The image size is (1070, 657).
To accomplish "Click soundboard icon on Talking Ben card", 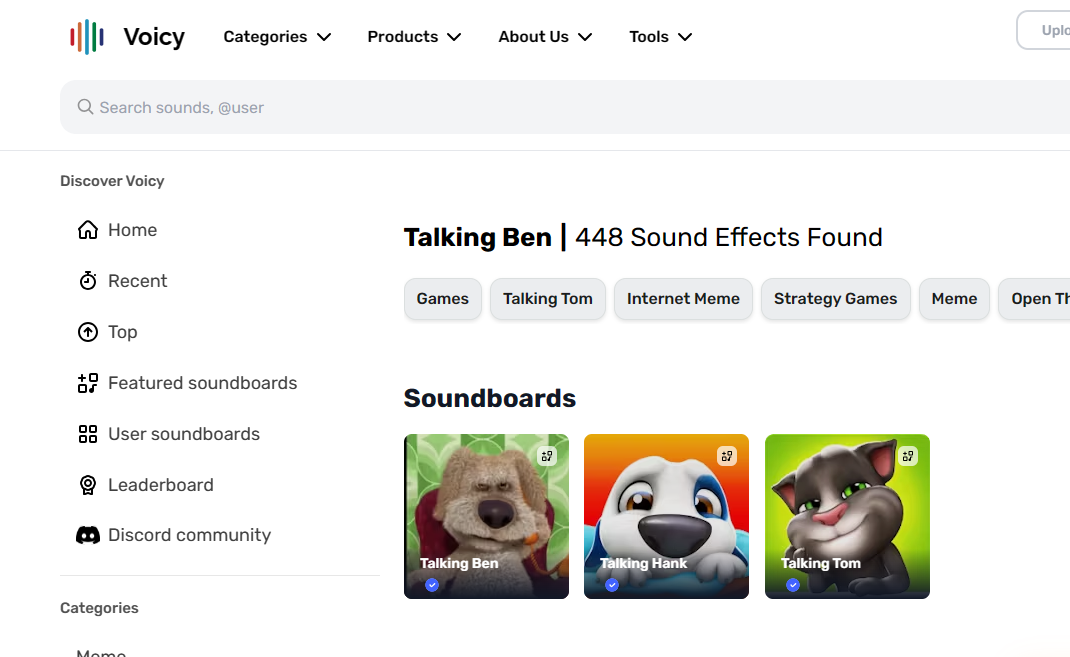I will point(547,456).
